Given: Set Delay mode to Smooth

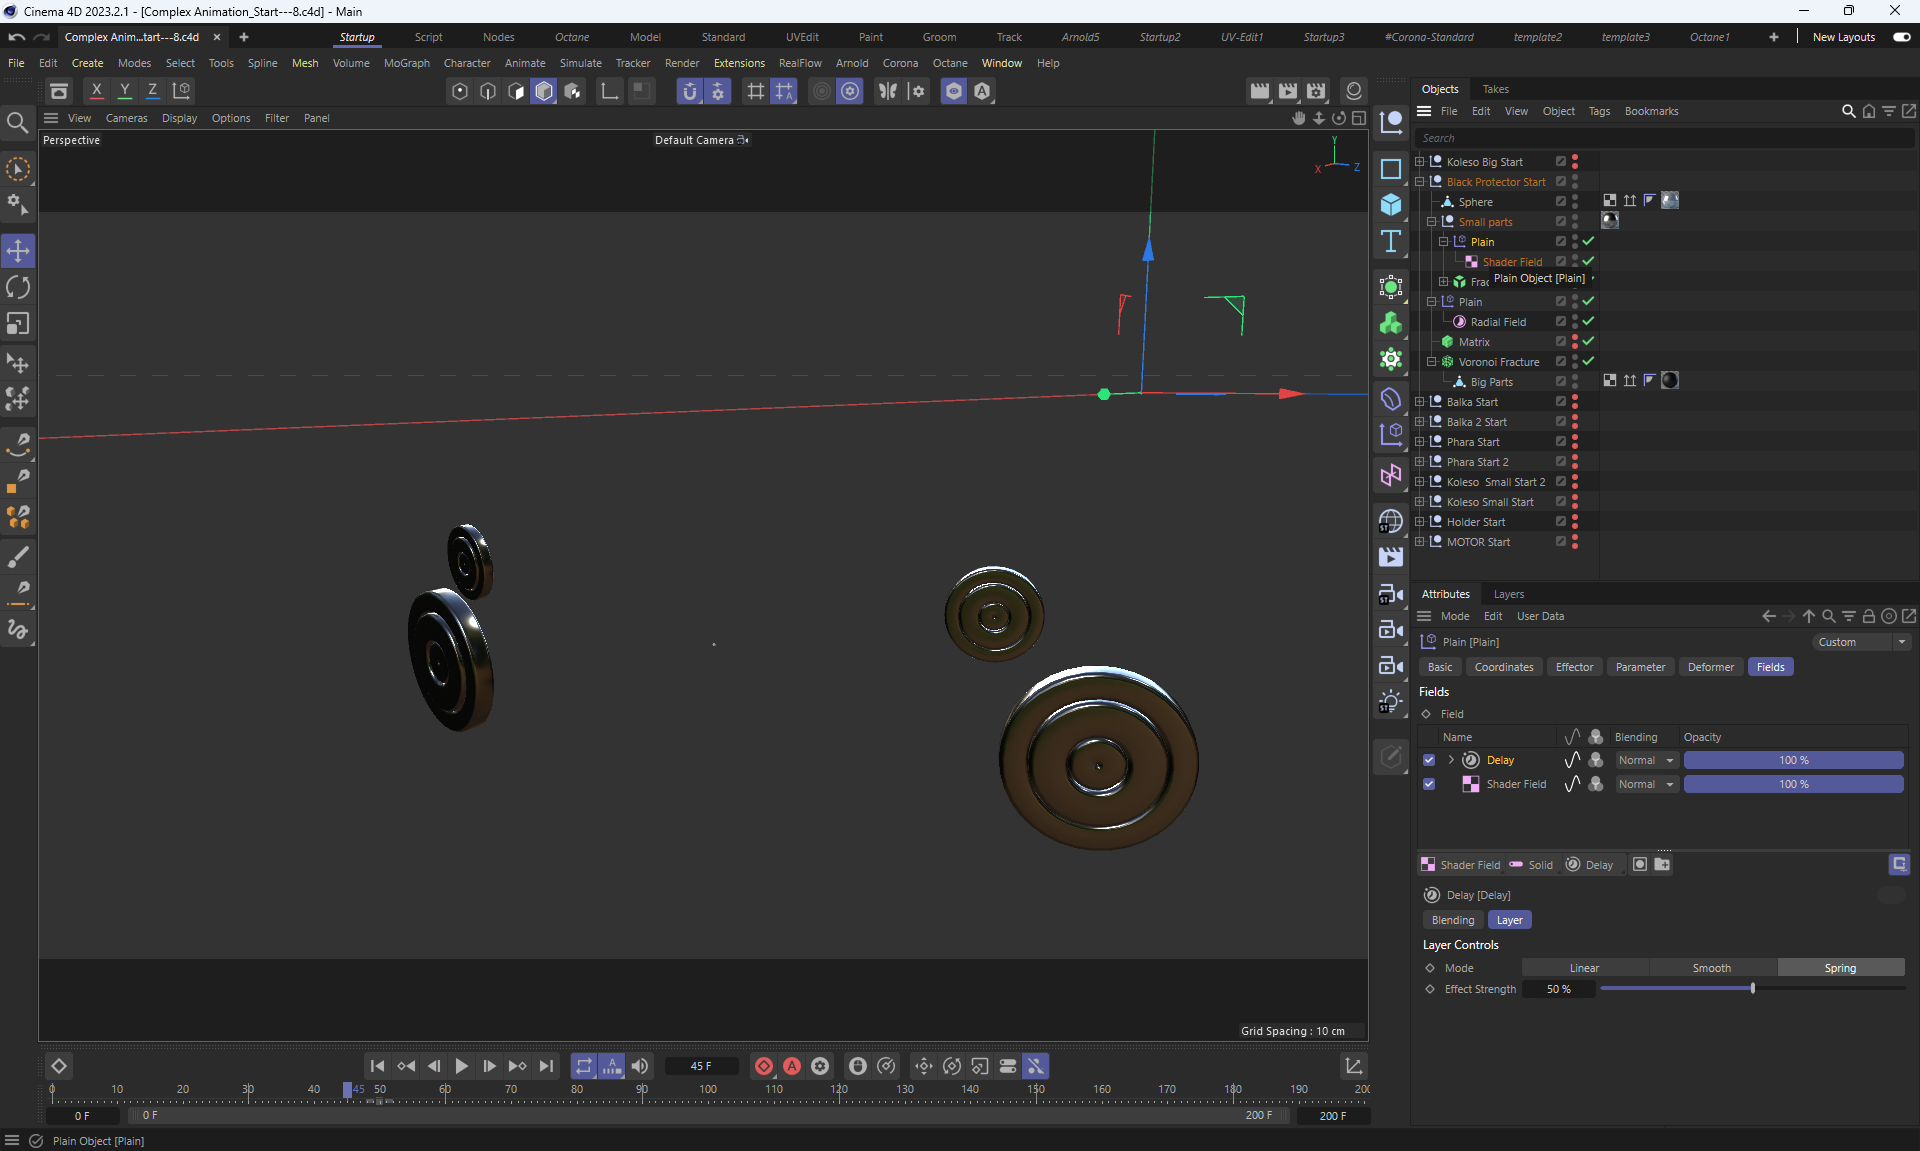Looking at the screenshot, I should 1711,968.
